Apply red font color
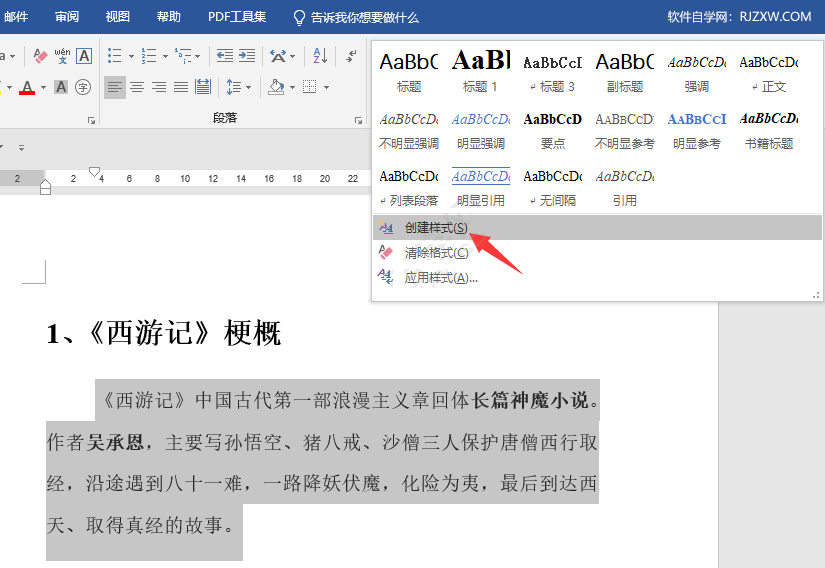825x568 pixels. tap(27, 87)
